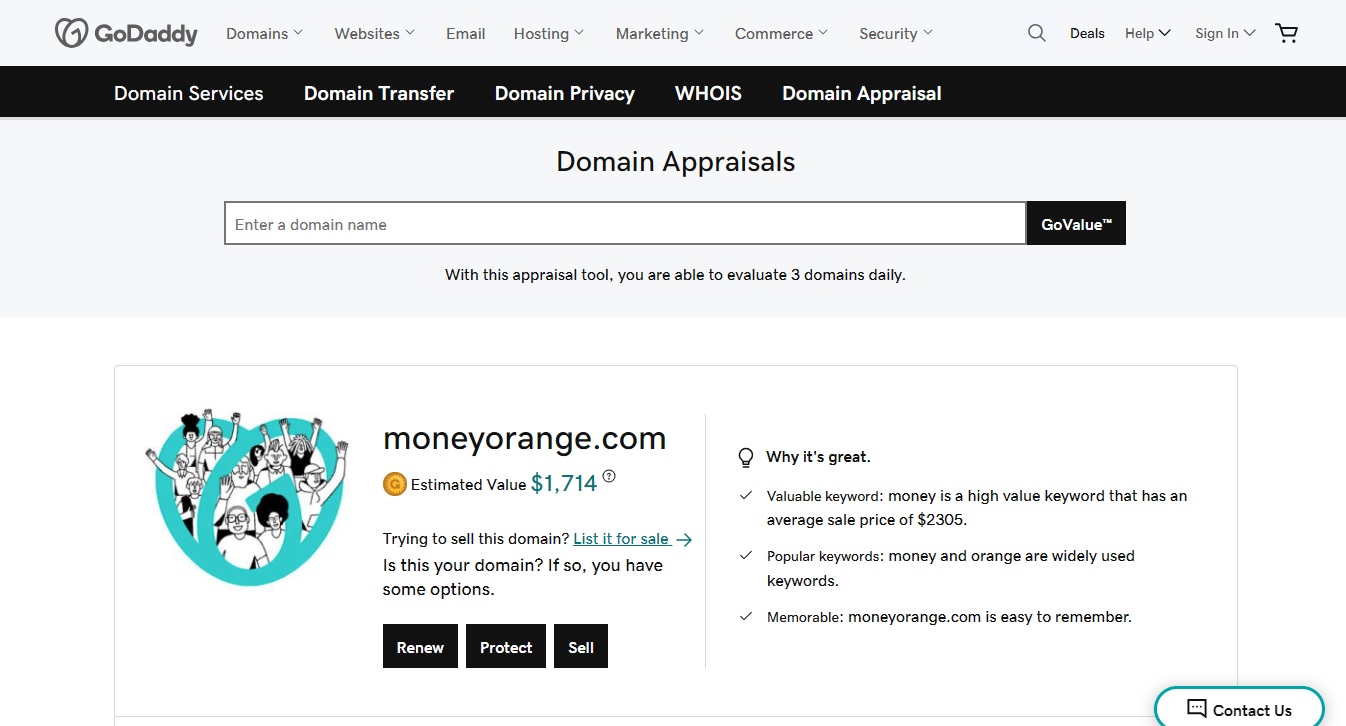This screenshot has height=726, width=1346.
Task: Click the Renew button
Action: click(420, 647)
